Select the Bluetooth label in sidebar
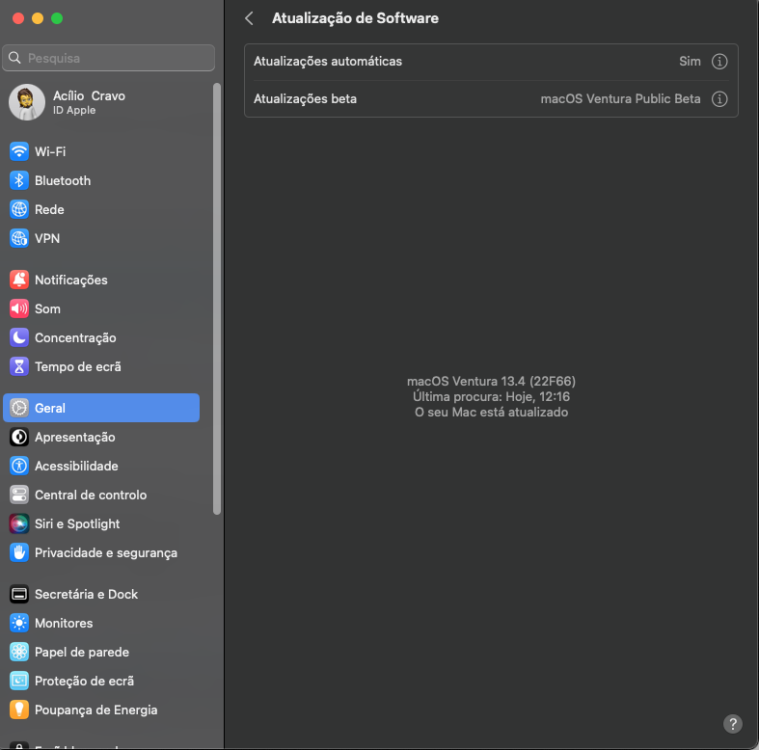759x750 pixels. 63,181
